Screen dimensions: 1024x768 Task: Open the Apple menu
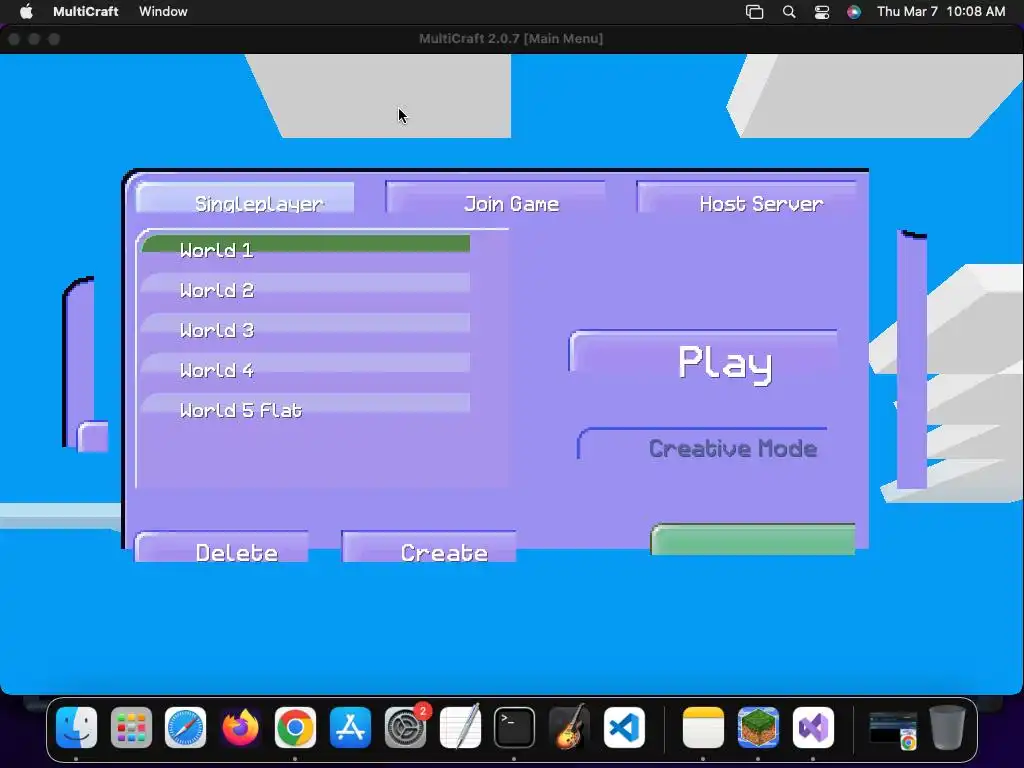point(25,11)
